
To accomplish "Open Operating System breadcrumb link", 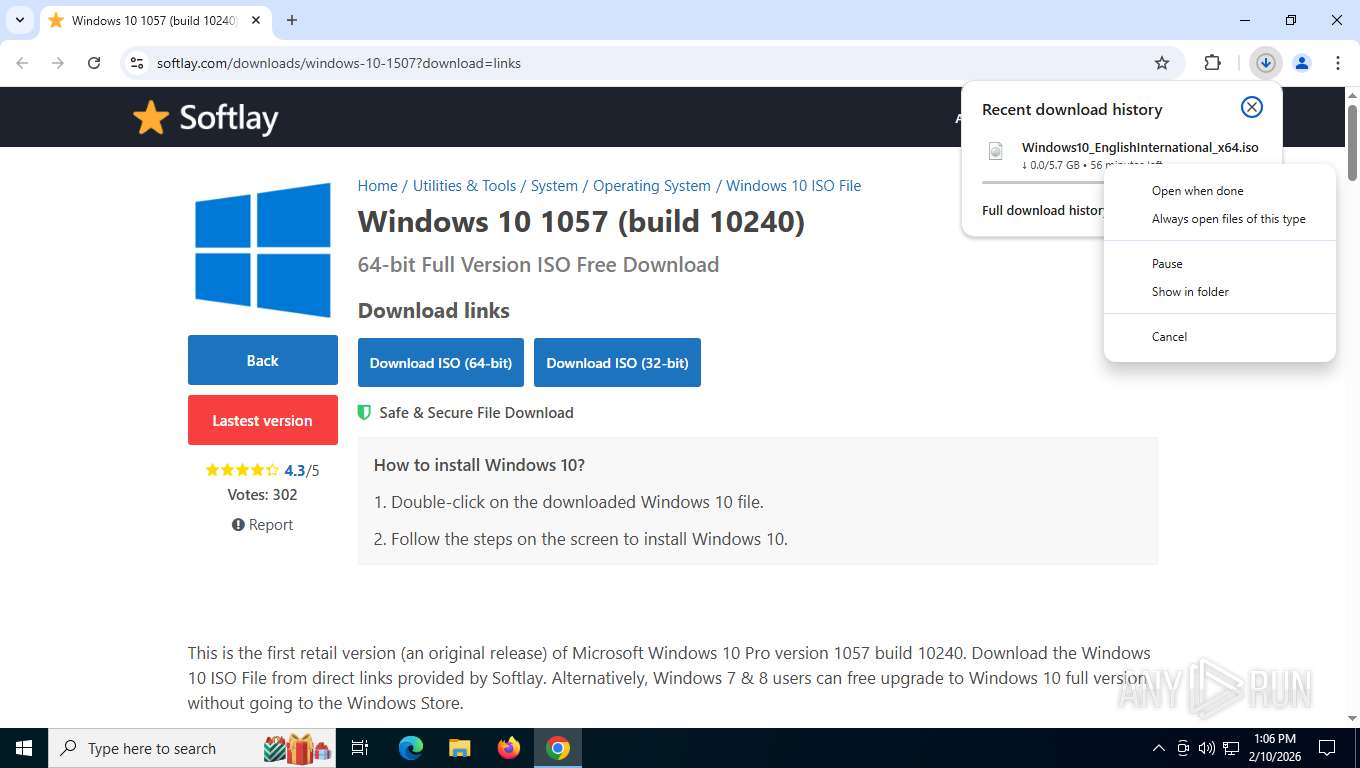I will tap(652, 186).
